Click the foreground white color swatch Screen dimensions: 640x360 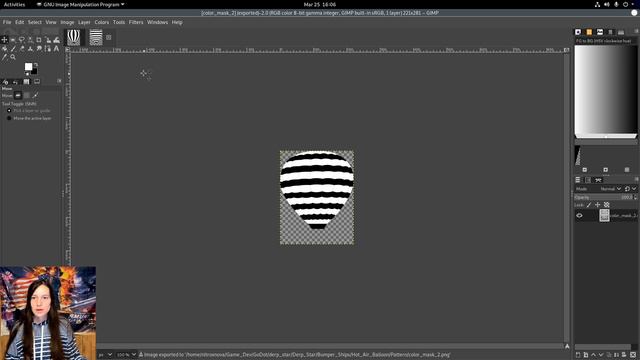28,66
